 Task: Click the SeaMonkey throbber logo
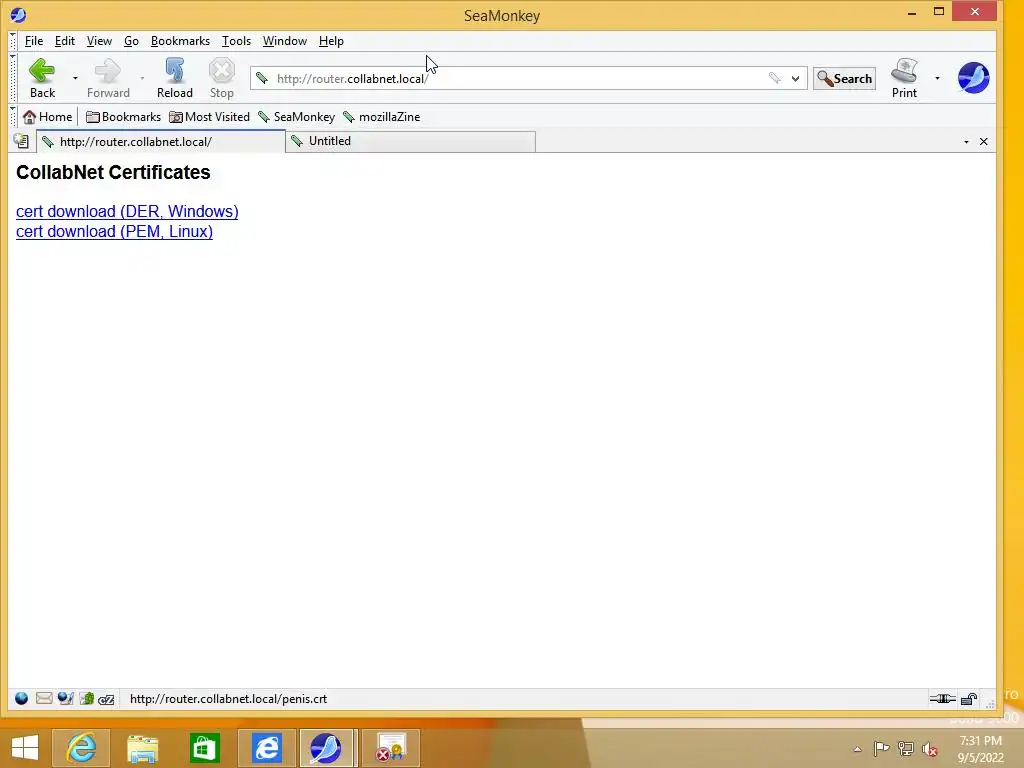tap(973, 78)
